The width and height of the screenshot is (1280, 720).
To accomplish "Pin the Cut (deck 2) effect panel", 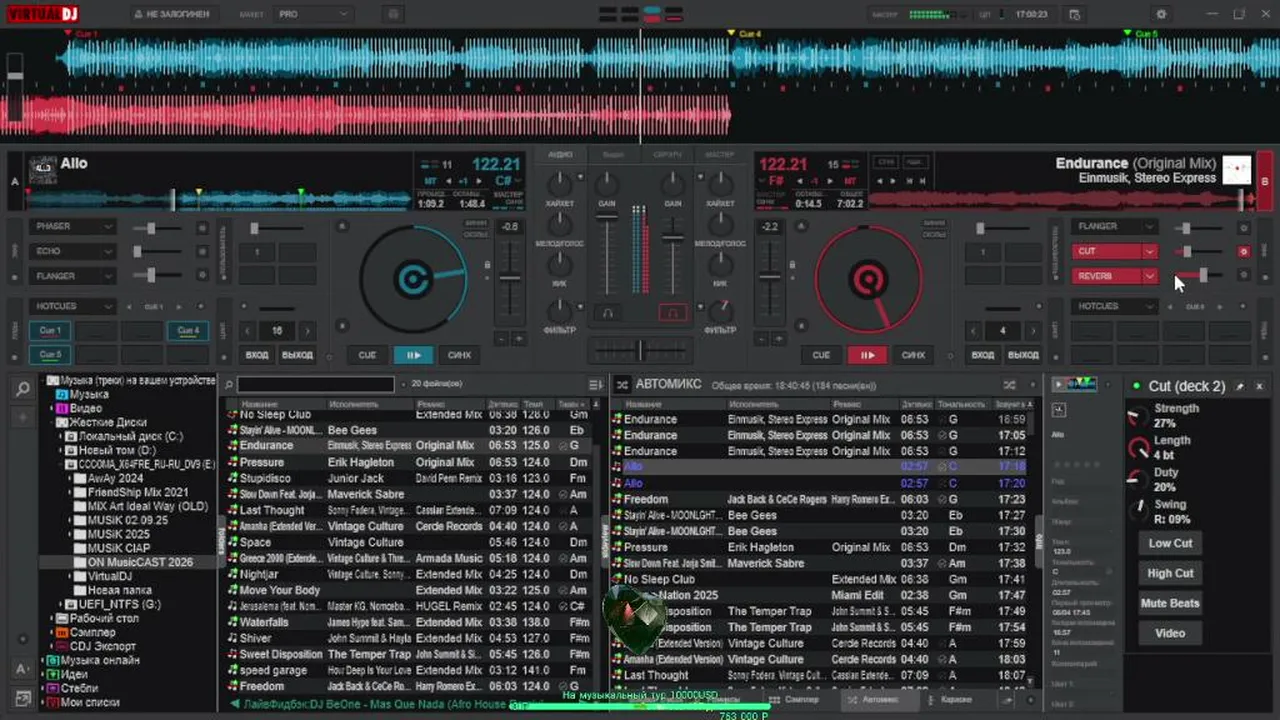I will [1240, 386].
